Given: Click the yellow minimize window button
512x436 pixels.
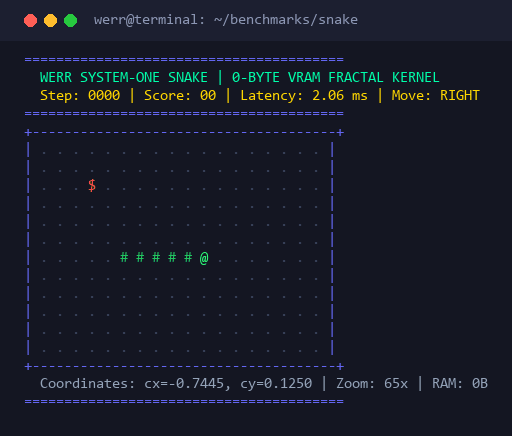Looking at the screenshot, I should 50,20.
